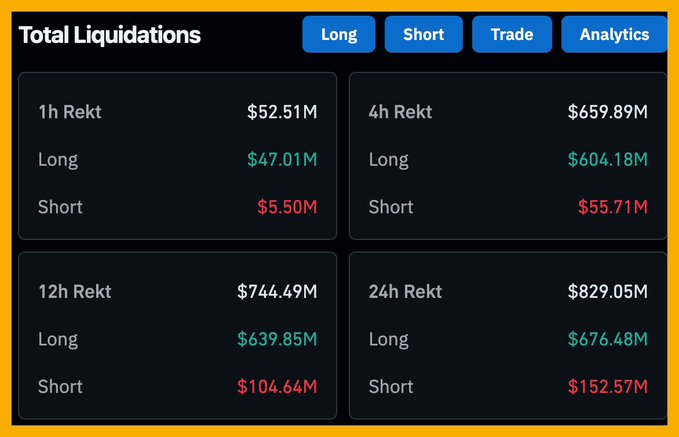Select the 4h Rekt label
This screenshot has height=437, width=679.
401,112
